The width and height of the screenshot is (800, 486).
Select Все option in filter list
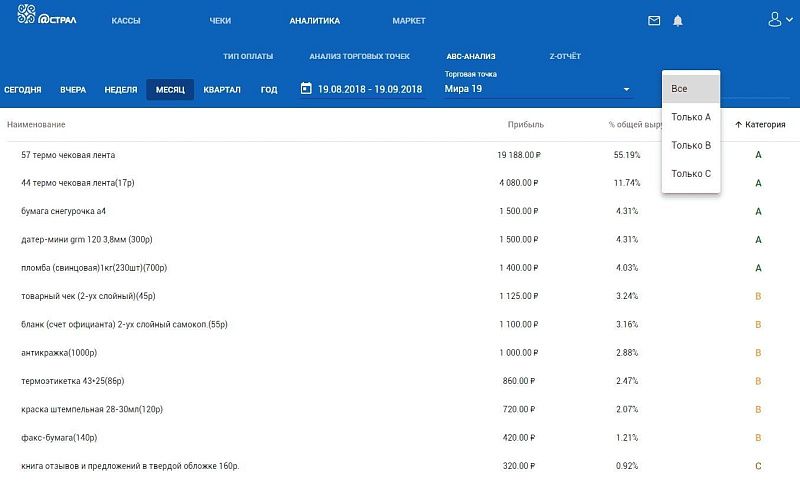[x=691, y=89]
